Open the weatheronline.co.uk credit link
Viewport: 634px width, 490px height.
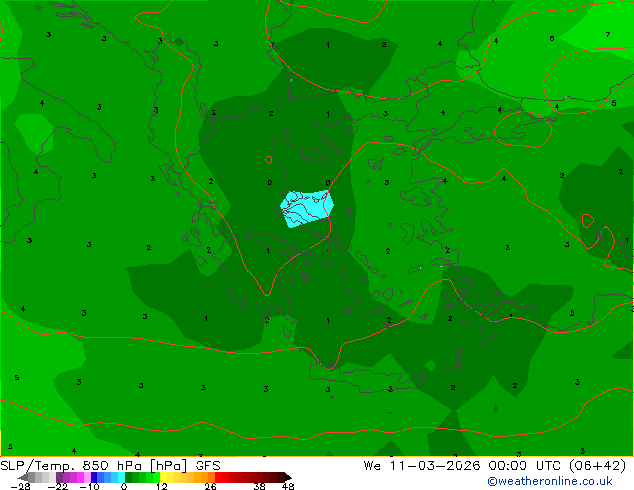[550, 481]
